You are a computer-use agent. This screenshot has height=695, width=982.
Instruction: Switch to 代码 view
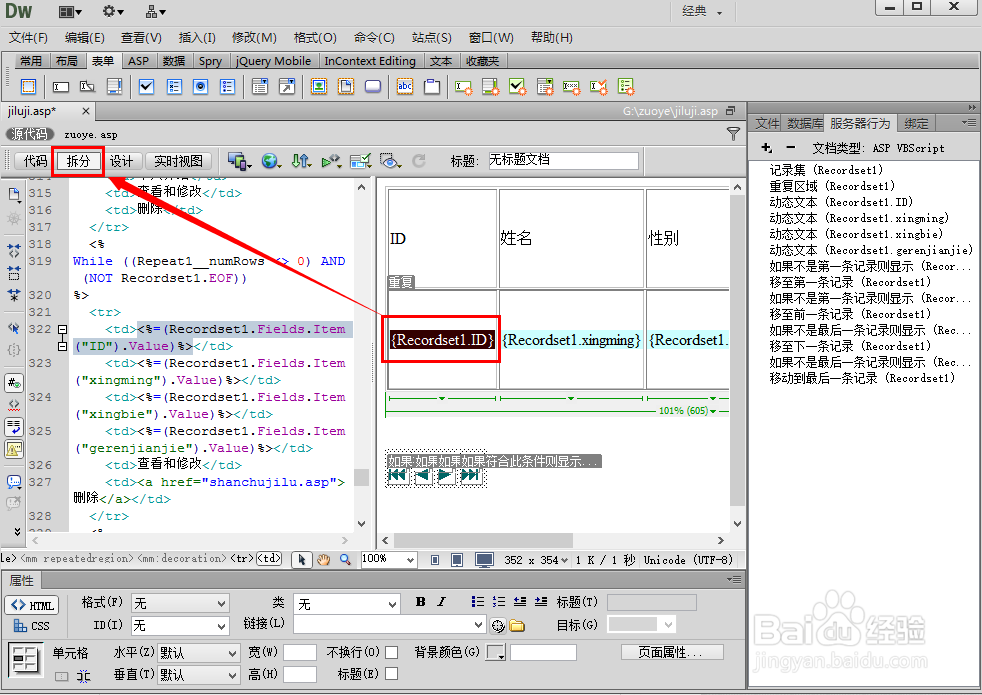tap(35, 161)
